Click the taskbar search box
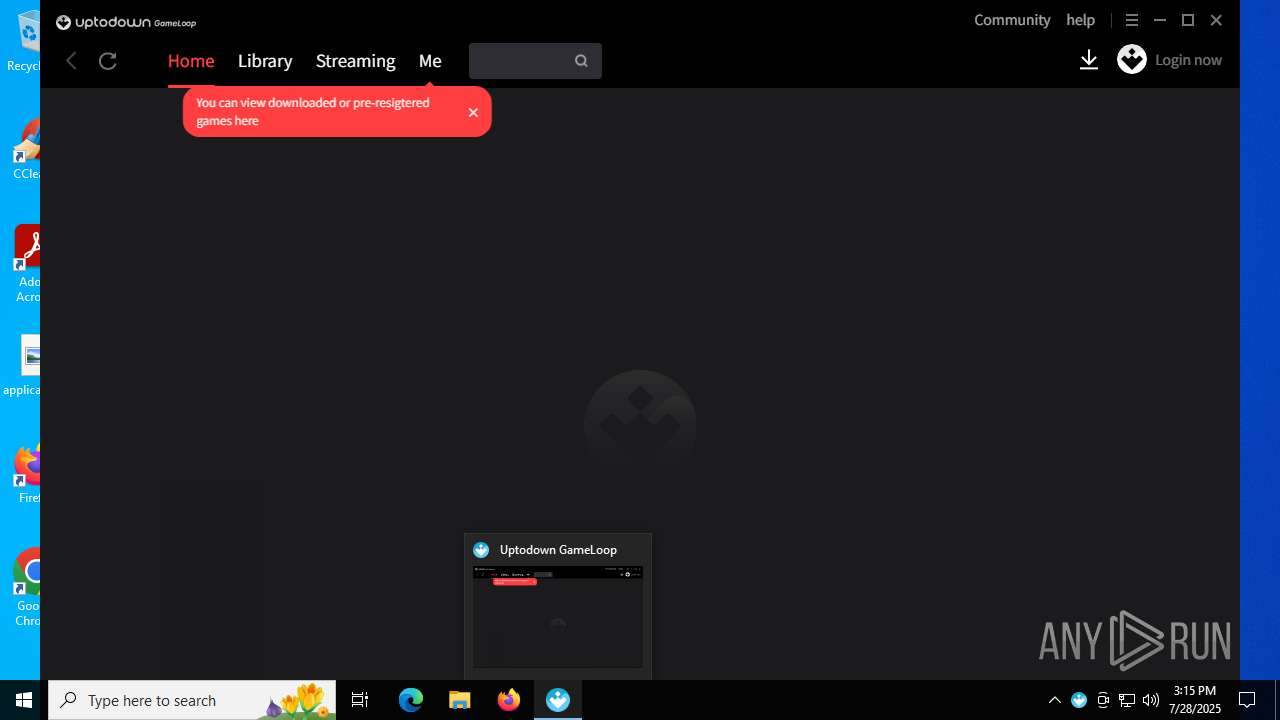This screenshot has width=1280, height=720. (192, 700)
